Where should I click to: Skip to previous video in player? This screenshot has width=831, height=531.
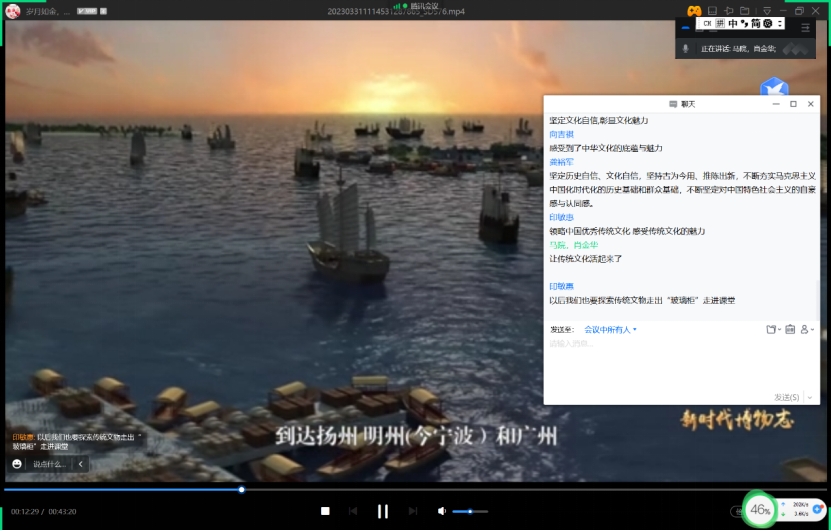[x=353, y=511]
